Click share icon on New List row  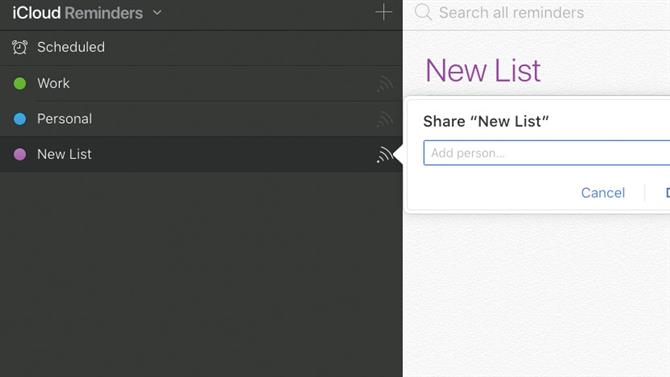385,155
